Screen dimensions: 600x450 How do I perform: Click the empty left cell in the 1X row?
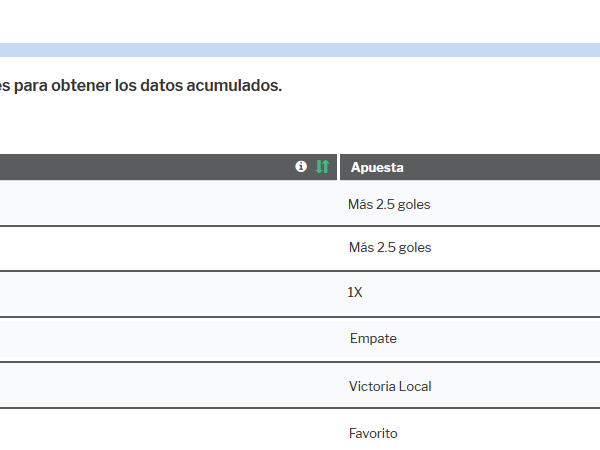168,294
